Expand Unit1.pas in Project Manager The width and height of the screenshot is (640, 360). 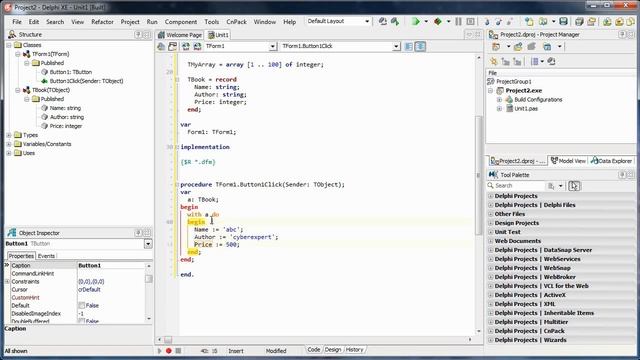coord(499,109)
